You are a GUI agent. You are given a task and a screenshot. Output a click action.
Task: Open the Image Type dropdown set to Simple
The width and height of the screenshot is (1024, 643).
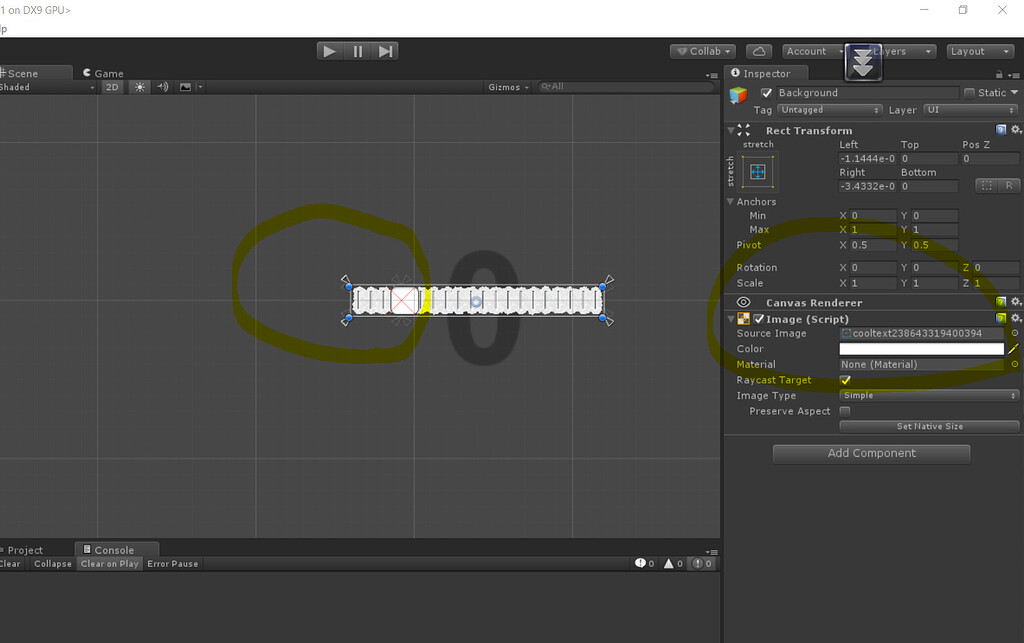(928, 395)
